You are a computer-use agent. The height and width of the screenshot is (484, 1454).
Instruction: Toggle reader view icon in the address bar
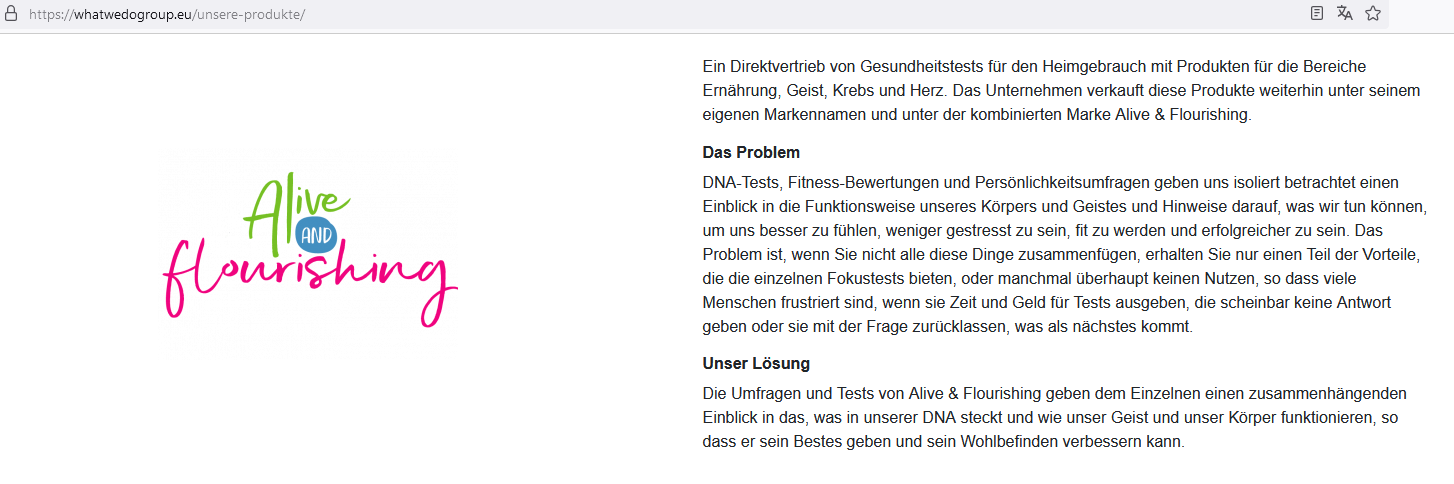1317,14
